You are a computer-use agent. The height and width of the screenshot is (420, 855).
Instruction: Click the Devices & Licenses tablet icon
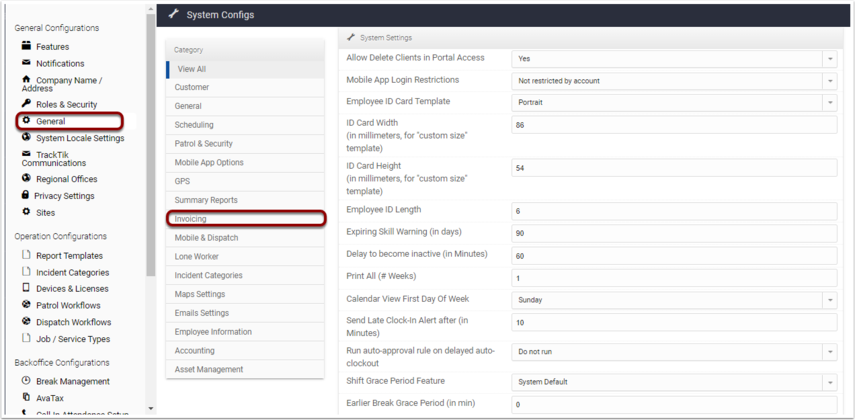(26, 288)
